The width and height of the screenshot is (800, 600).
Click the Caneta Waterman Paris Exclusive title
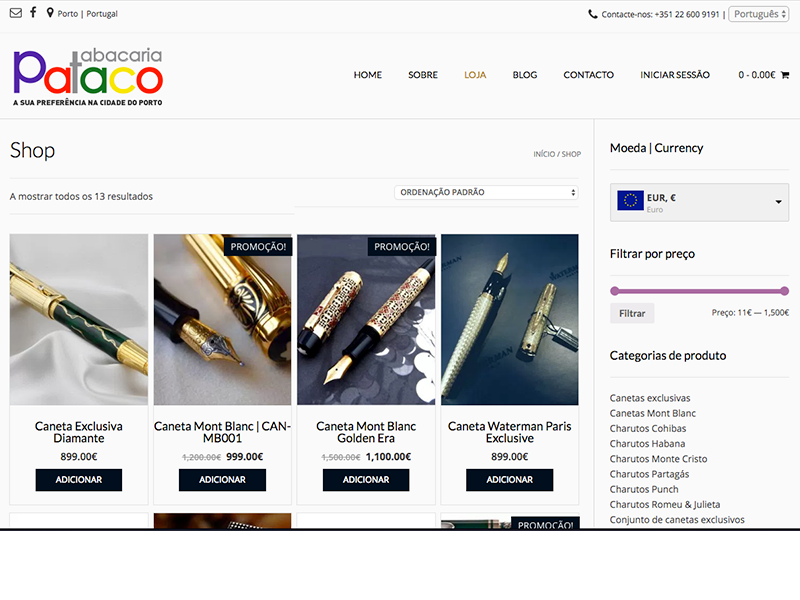click(x=510, y=432)
